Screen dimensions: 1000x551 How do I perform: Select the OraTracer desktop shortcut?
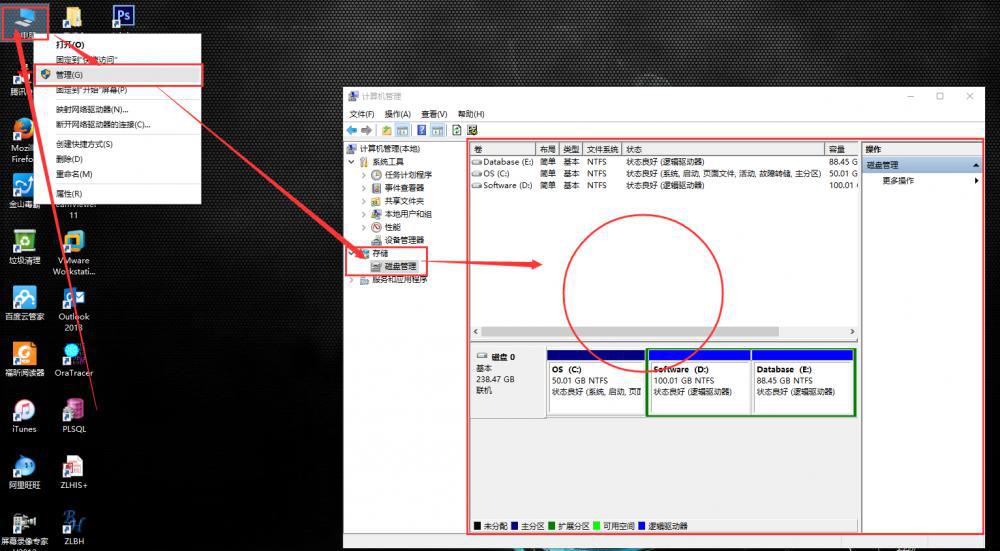pos(74,360)
